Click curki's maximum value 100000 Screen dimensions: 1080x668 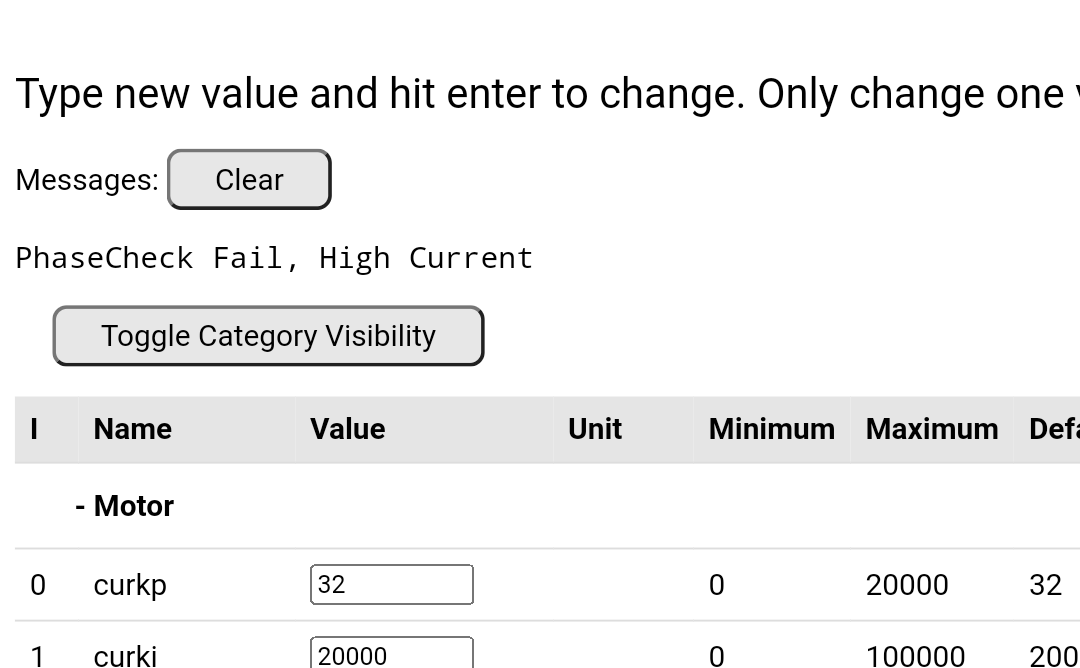(x=915, y=655)
